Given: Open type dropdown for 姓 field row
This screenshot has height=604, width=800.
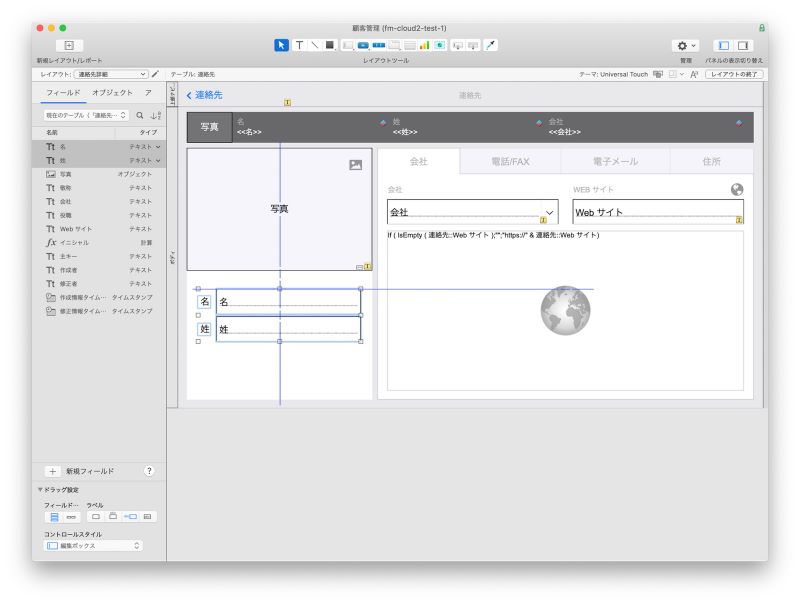Looking at the screenshot, I should point(158,161).
